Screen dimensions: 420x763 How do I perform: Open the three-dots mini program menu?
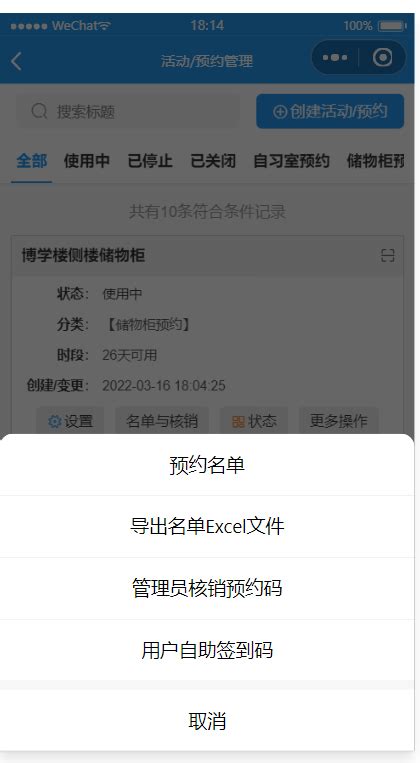(x=335, y=57)
